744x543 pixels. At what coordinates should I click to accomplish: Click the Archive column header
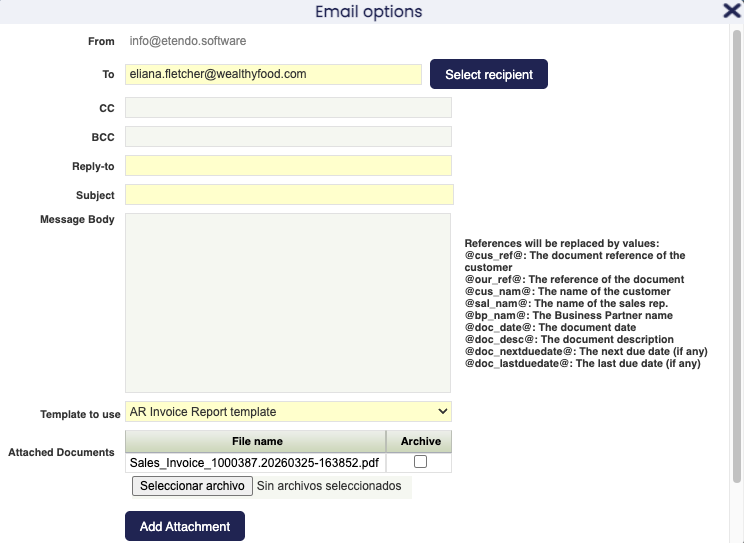[420, 441]
